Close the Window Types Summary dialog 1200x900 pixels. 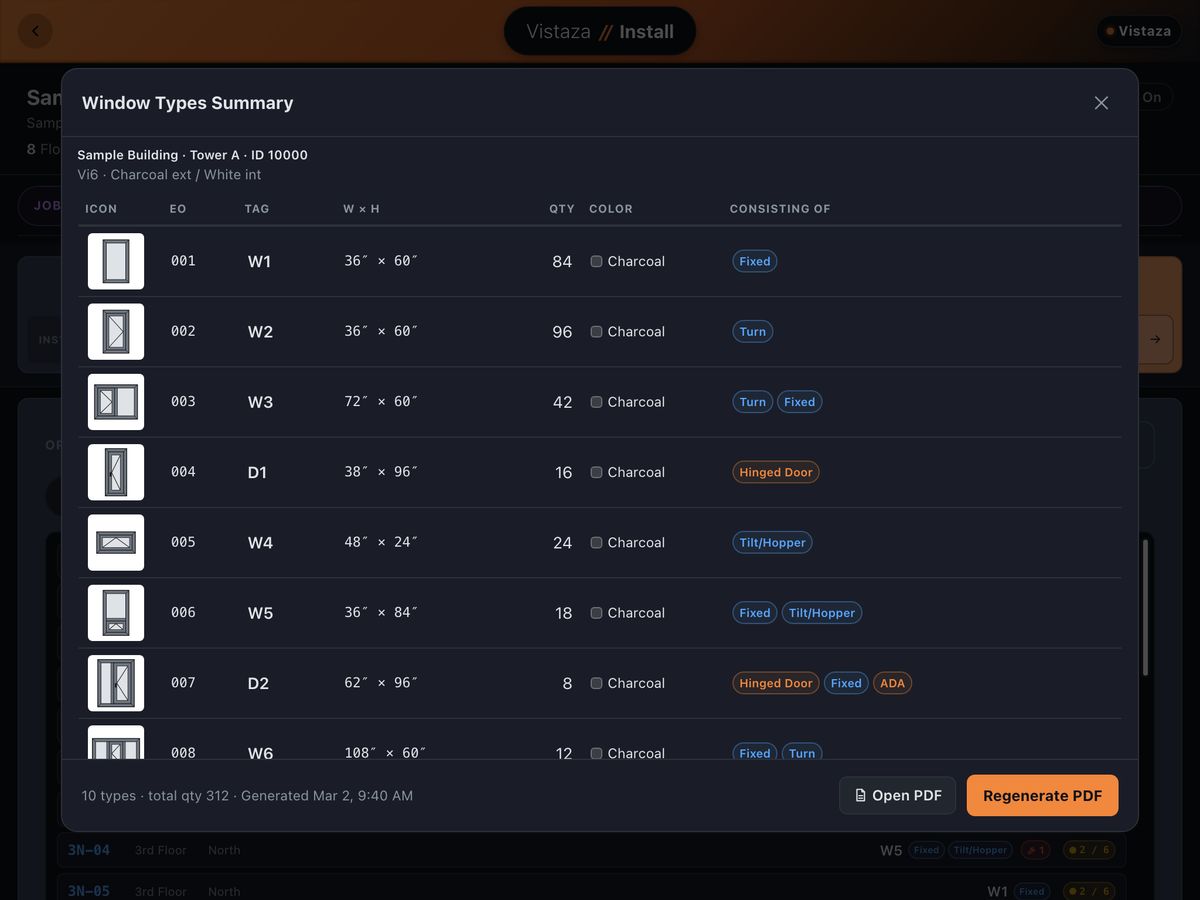point(1101,103)
